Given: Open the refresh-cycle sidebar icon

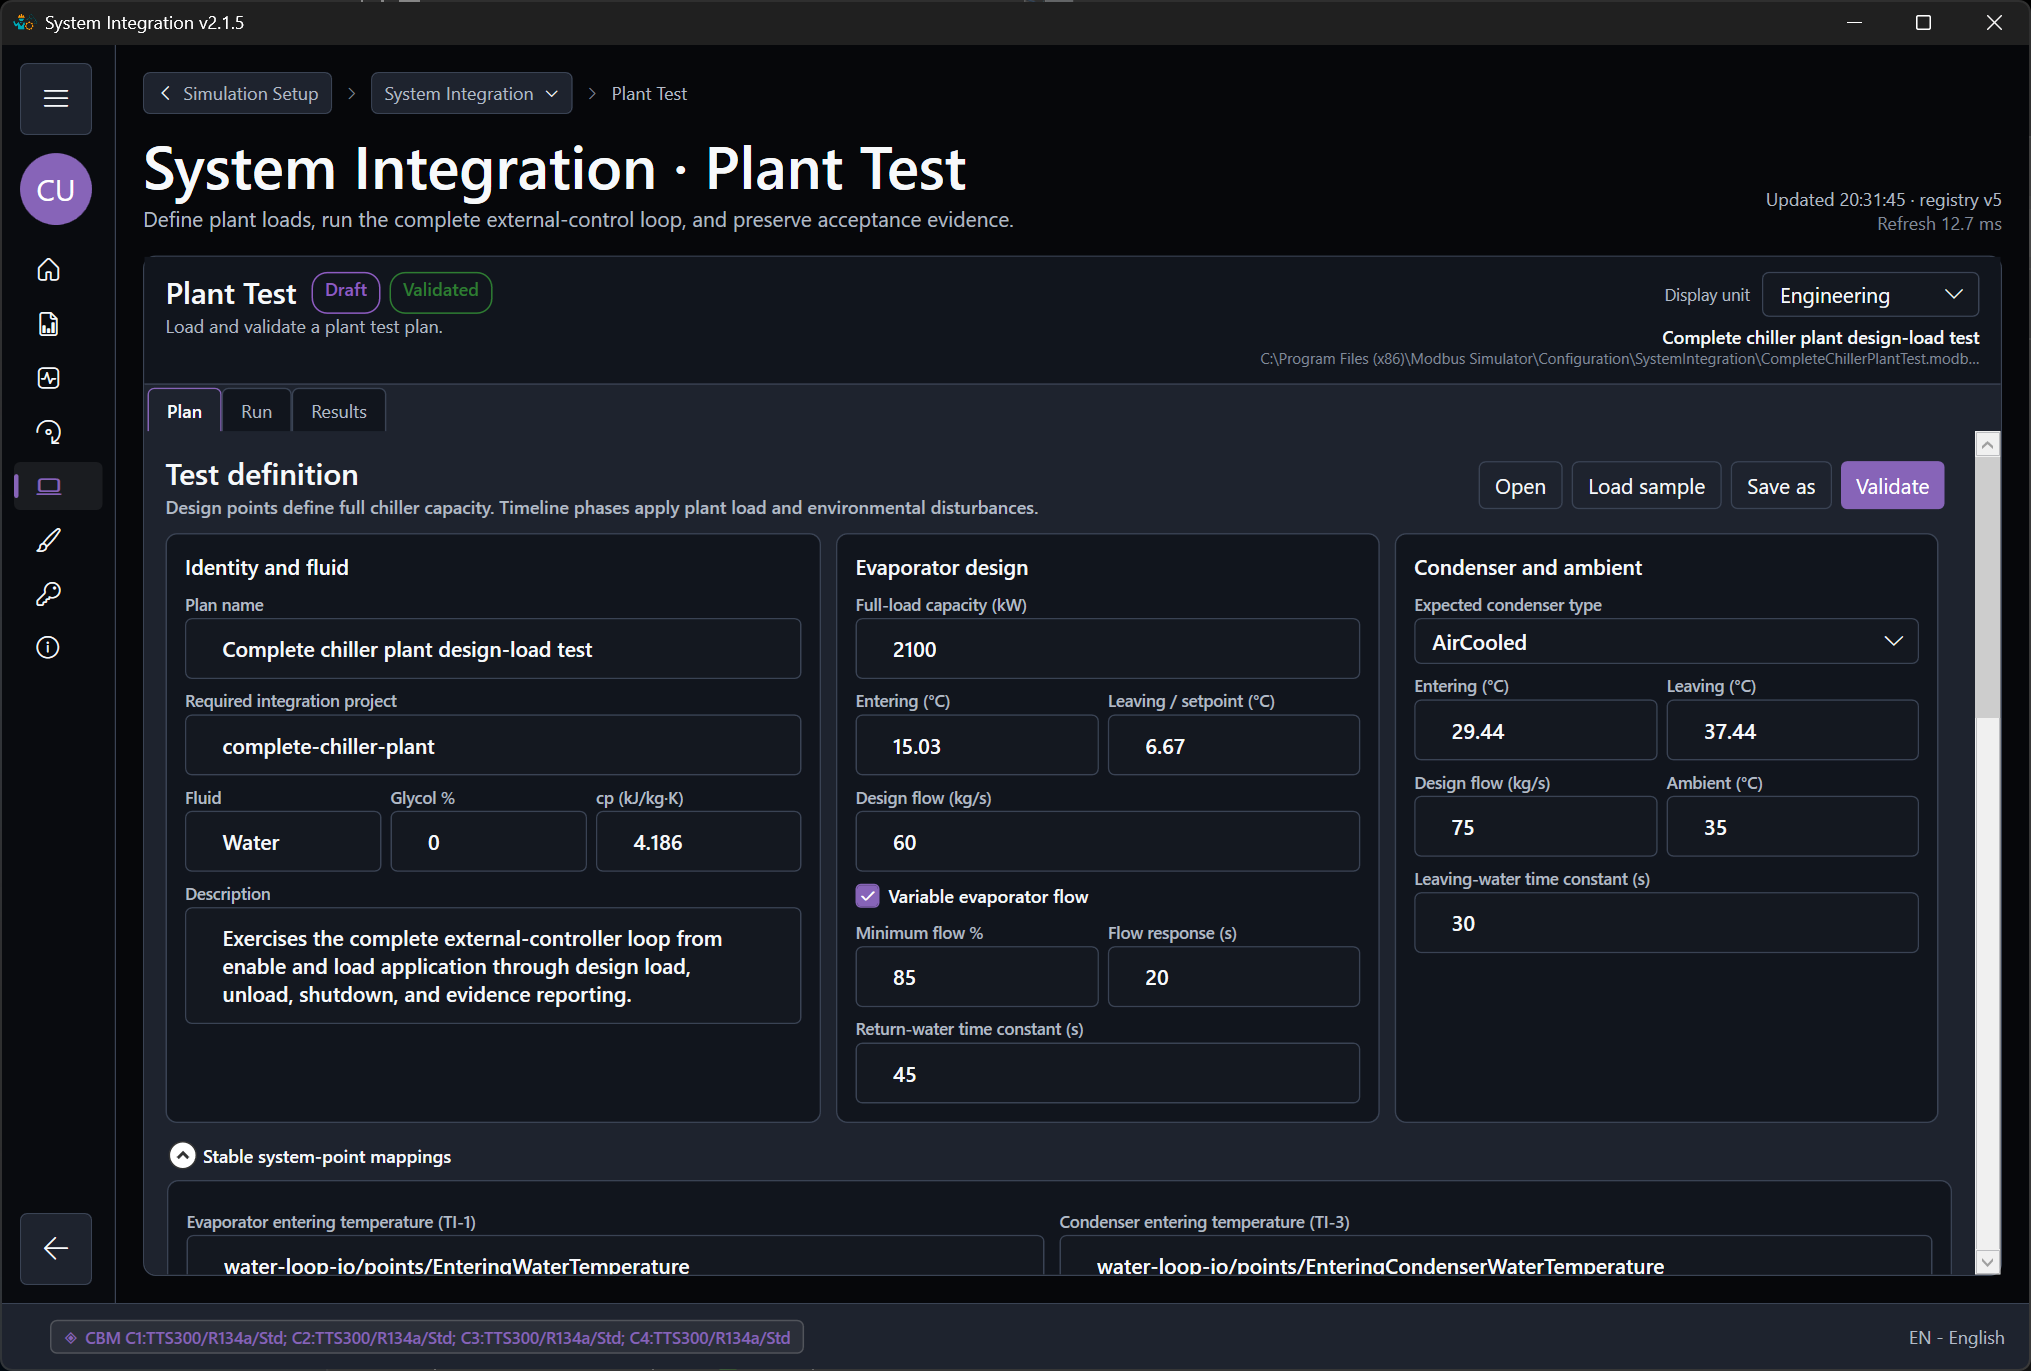Looking at the screenshot, I should 49,432.
